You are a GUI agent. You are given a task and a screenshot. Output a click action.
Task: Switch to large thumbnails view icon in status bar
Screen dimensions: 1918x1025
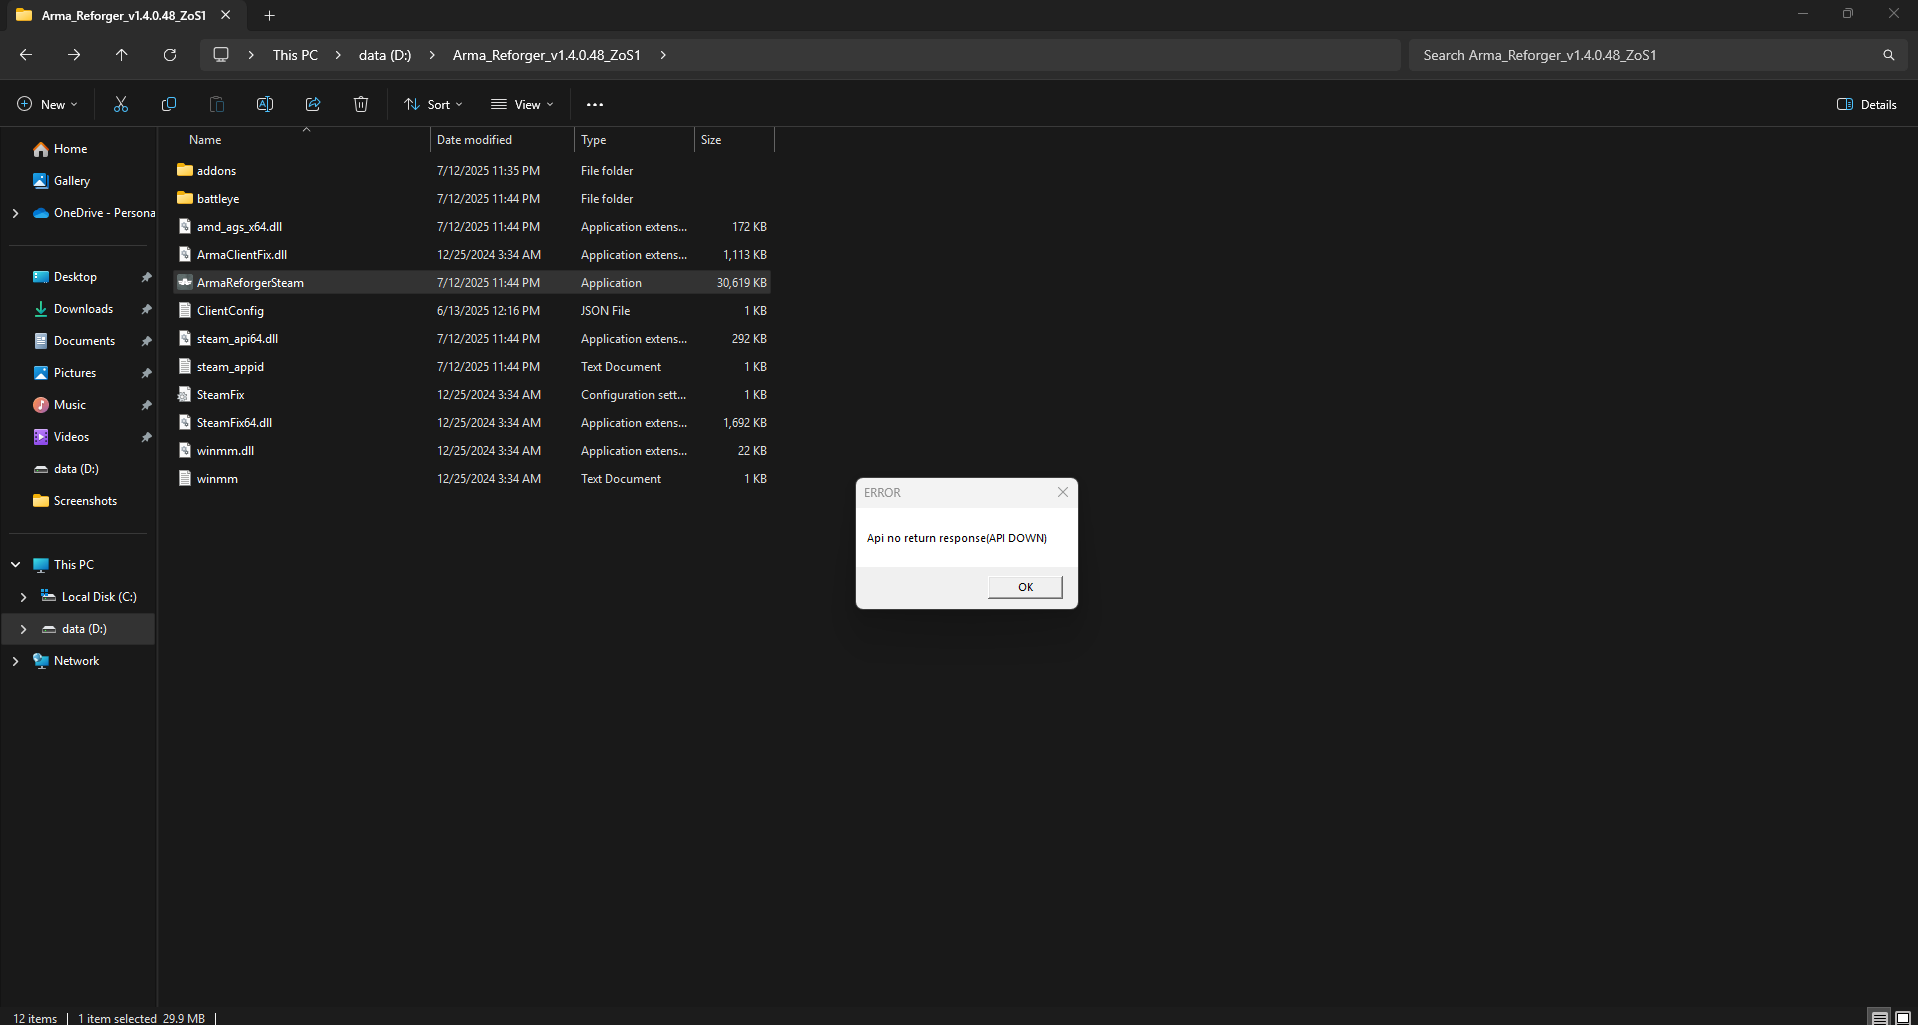tap(1903, 1018)
